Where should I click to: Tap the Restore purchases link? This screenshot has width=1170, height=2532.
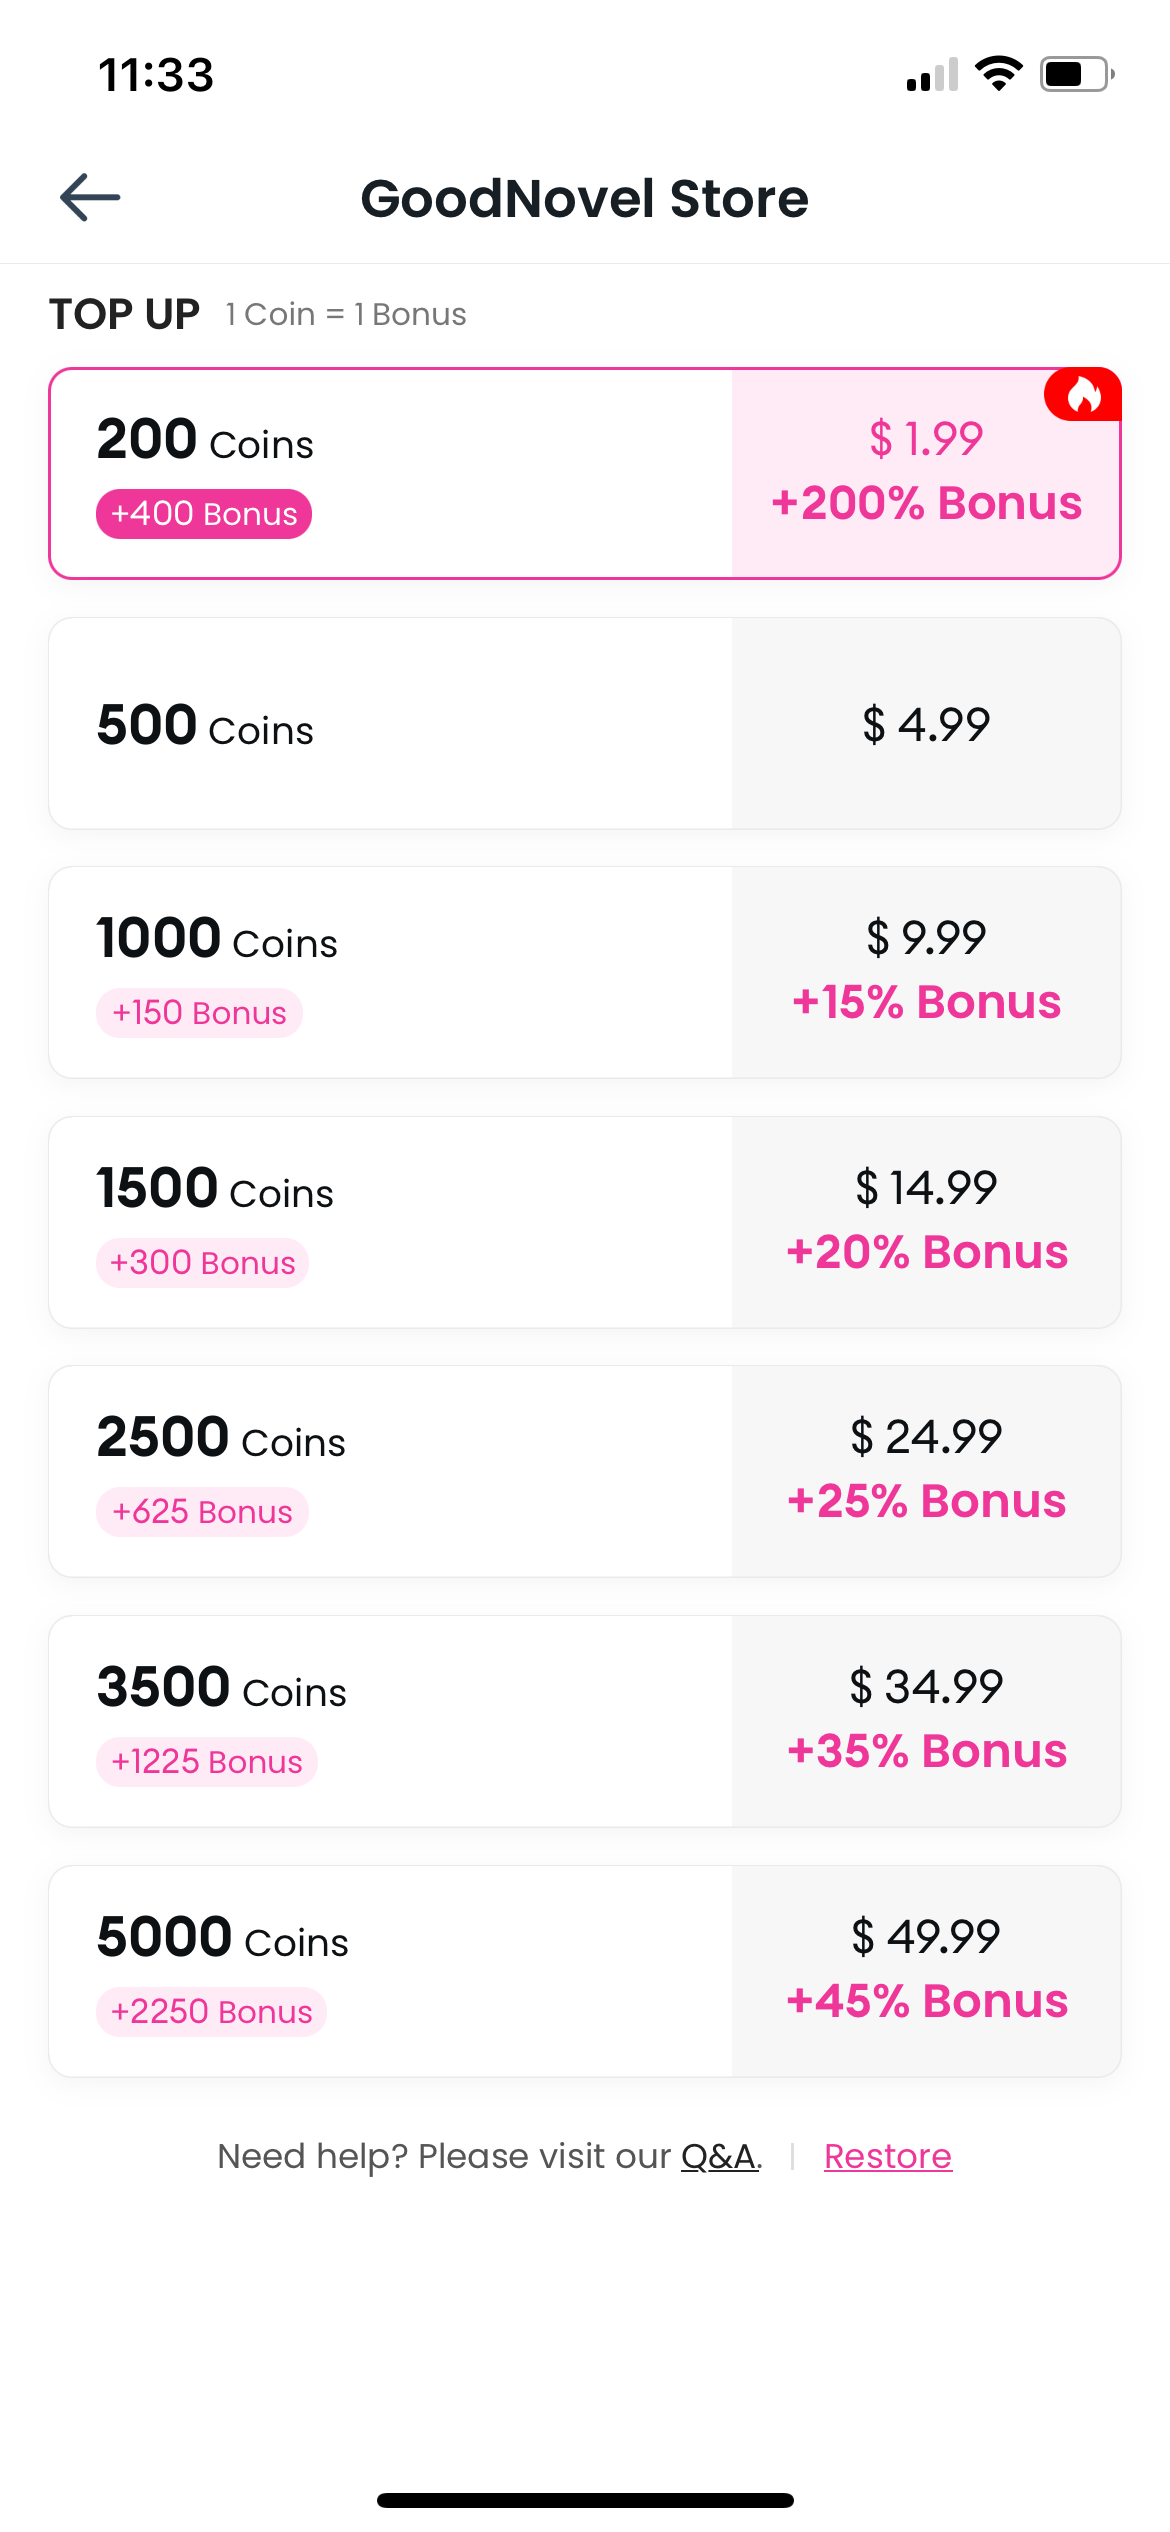pos(887,2157)
